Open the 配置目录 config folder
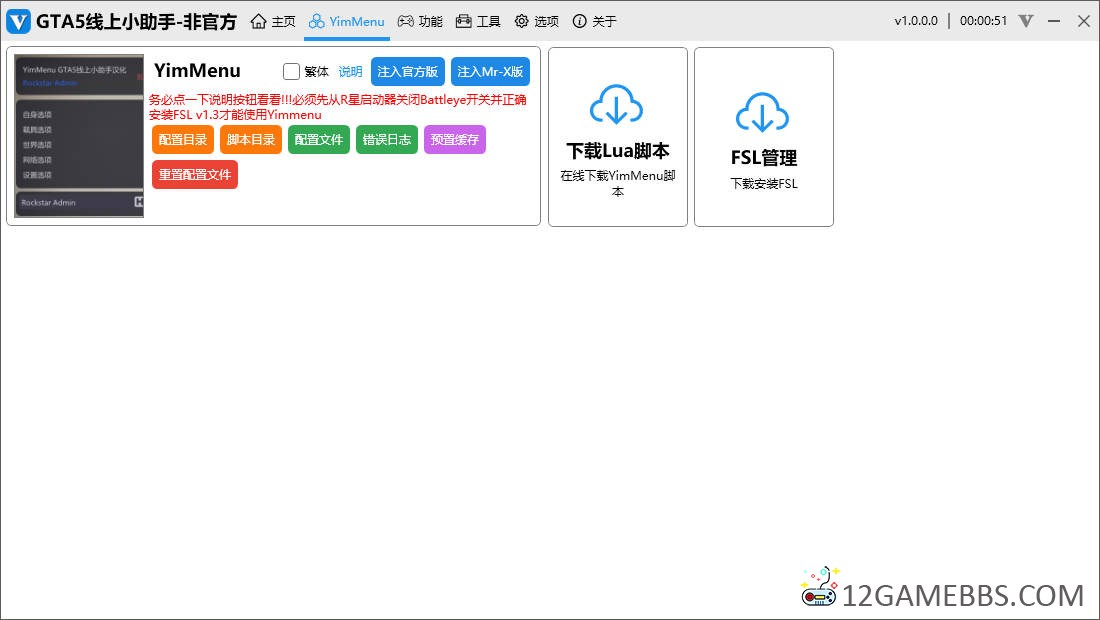Image resolution: width=1100 pixels, height=620 pixels. pos(182,140)
